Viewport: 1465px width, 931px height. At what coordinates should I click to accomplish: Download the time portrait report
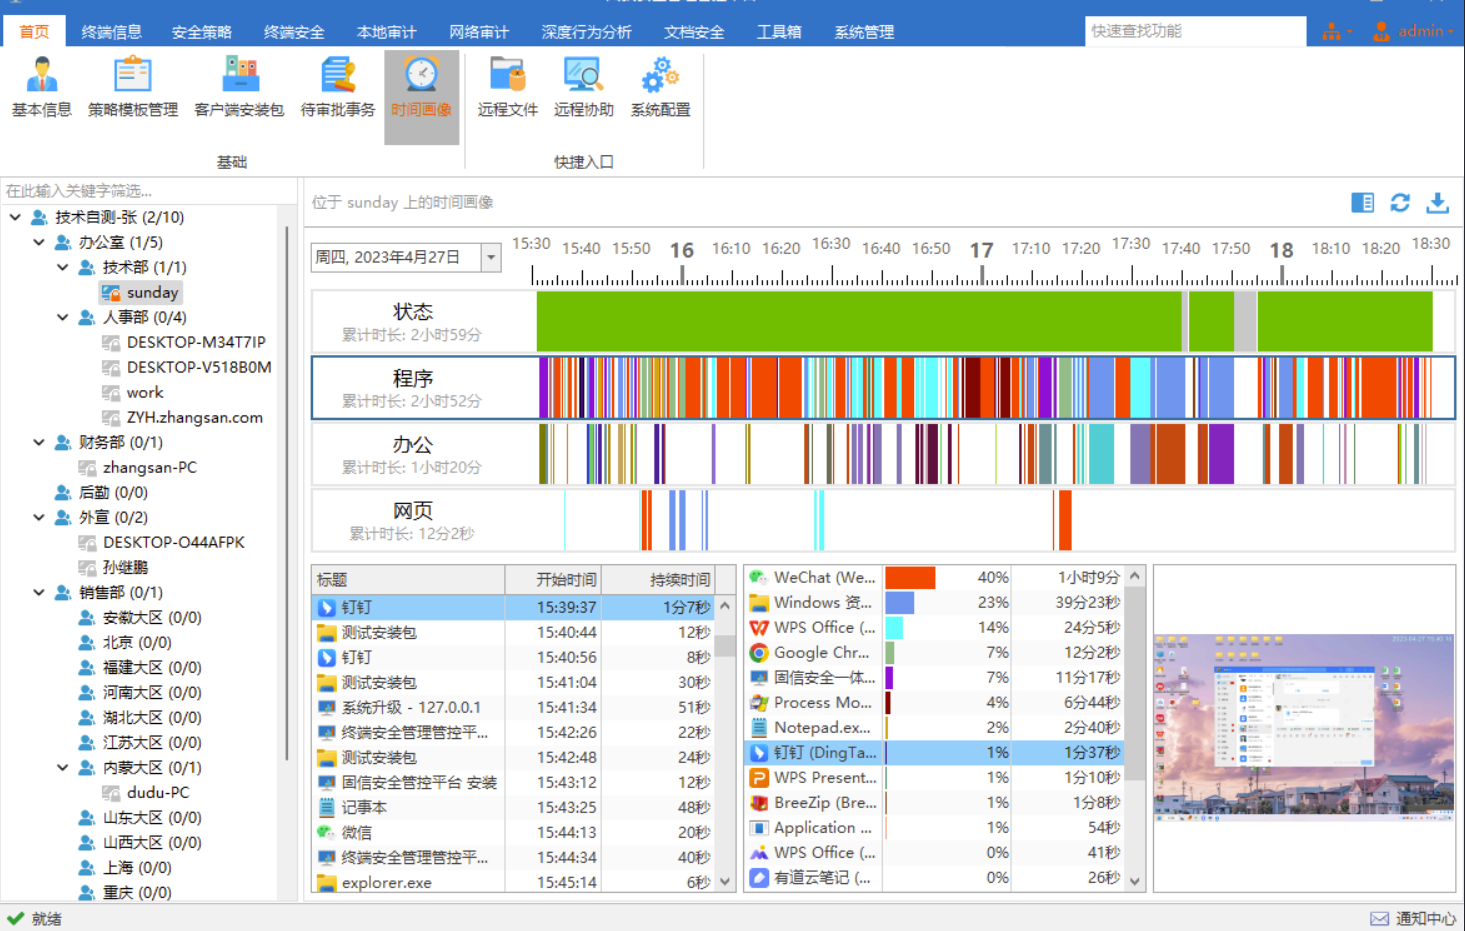tap(1437, 203)
